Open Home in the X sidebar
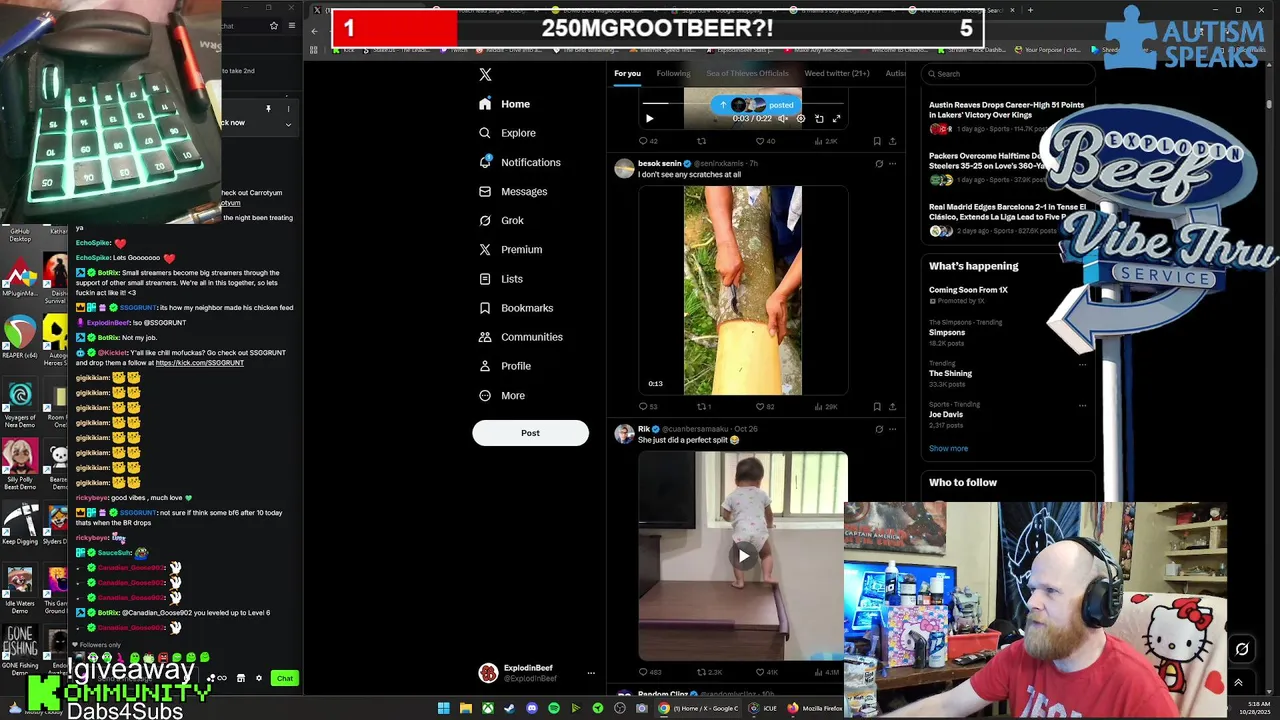1280x720 pixels. pyautogui.click(x=505, y=104)
